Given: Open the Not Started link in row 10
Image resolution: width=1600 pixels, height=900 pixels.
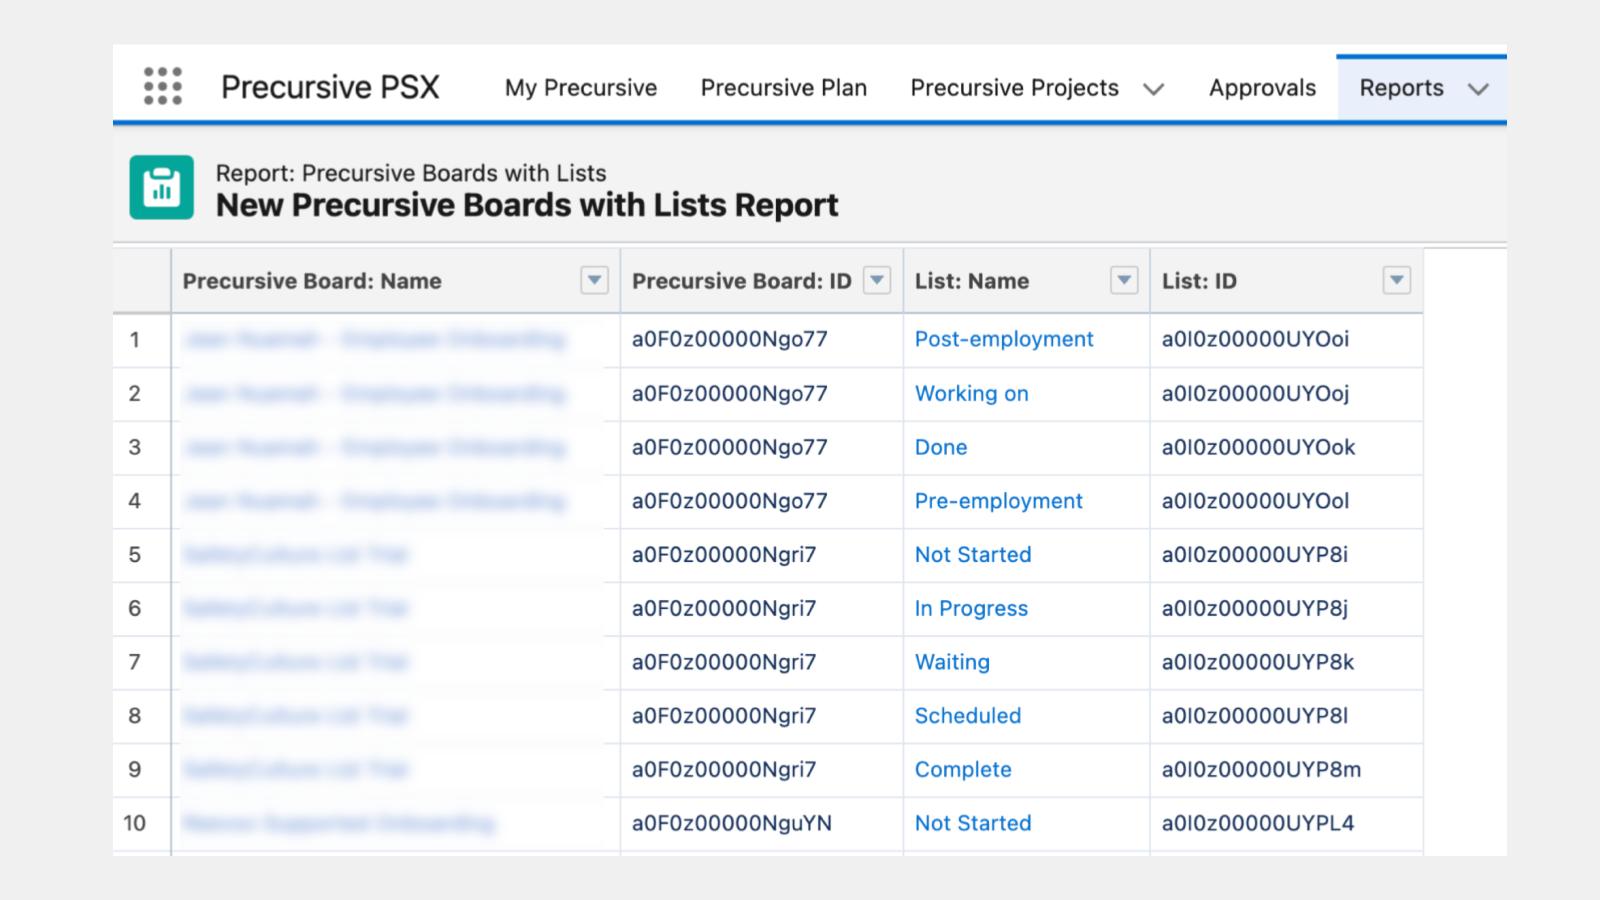Looking at the screenshot, I should 973,823.
